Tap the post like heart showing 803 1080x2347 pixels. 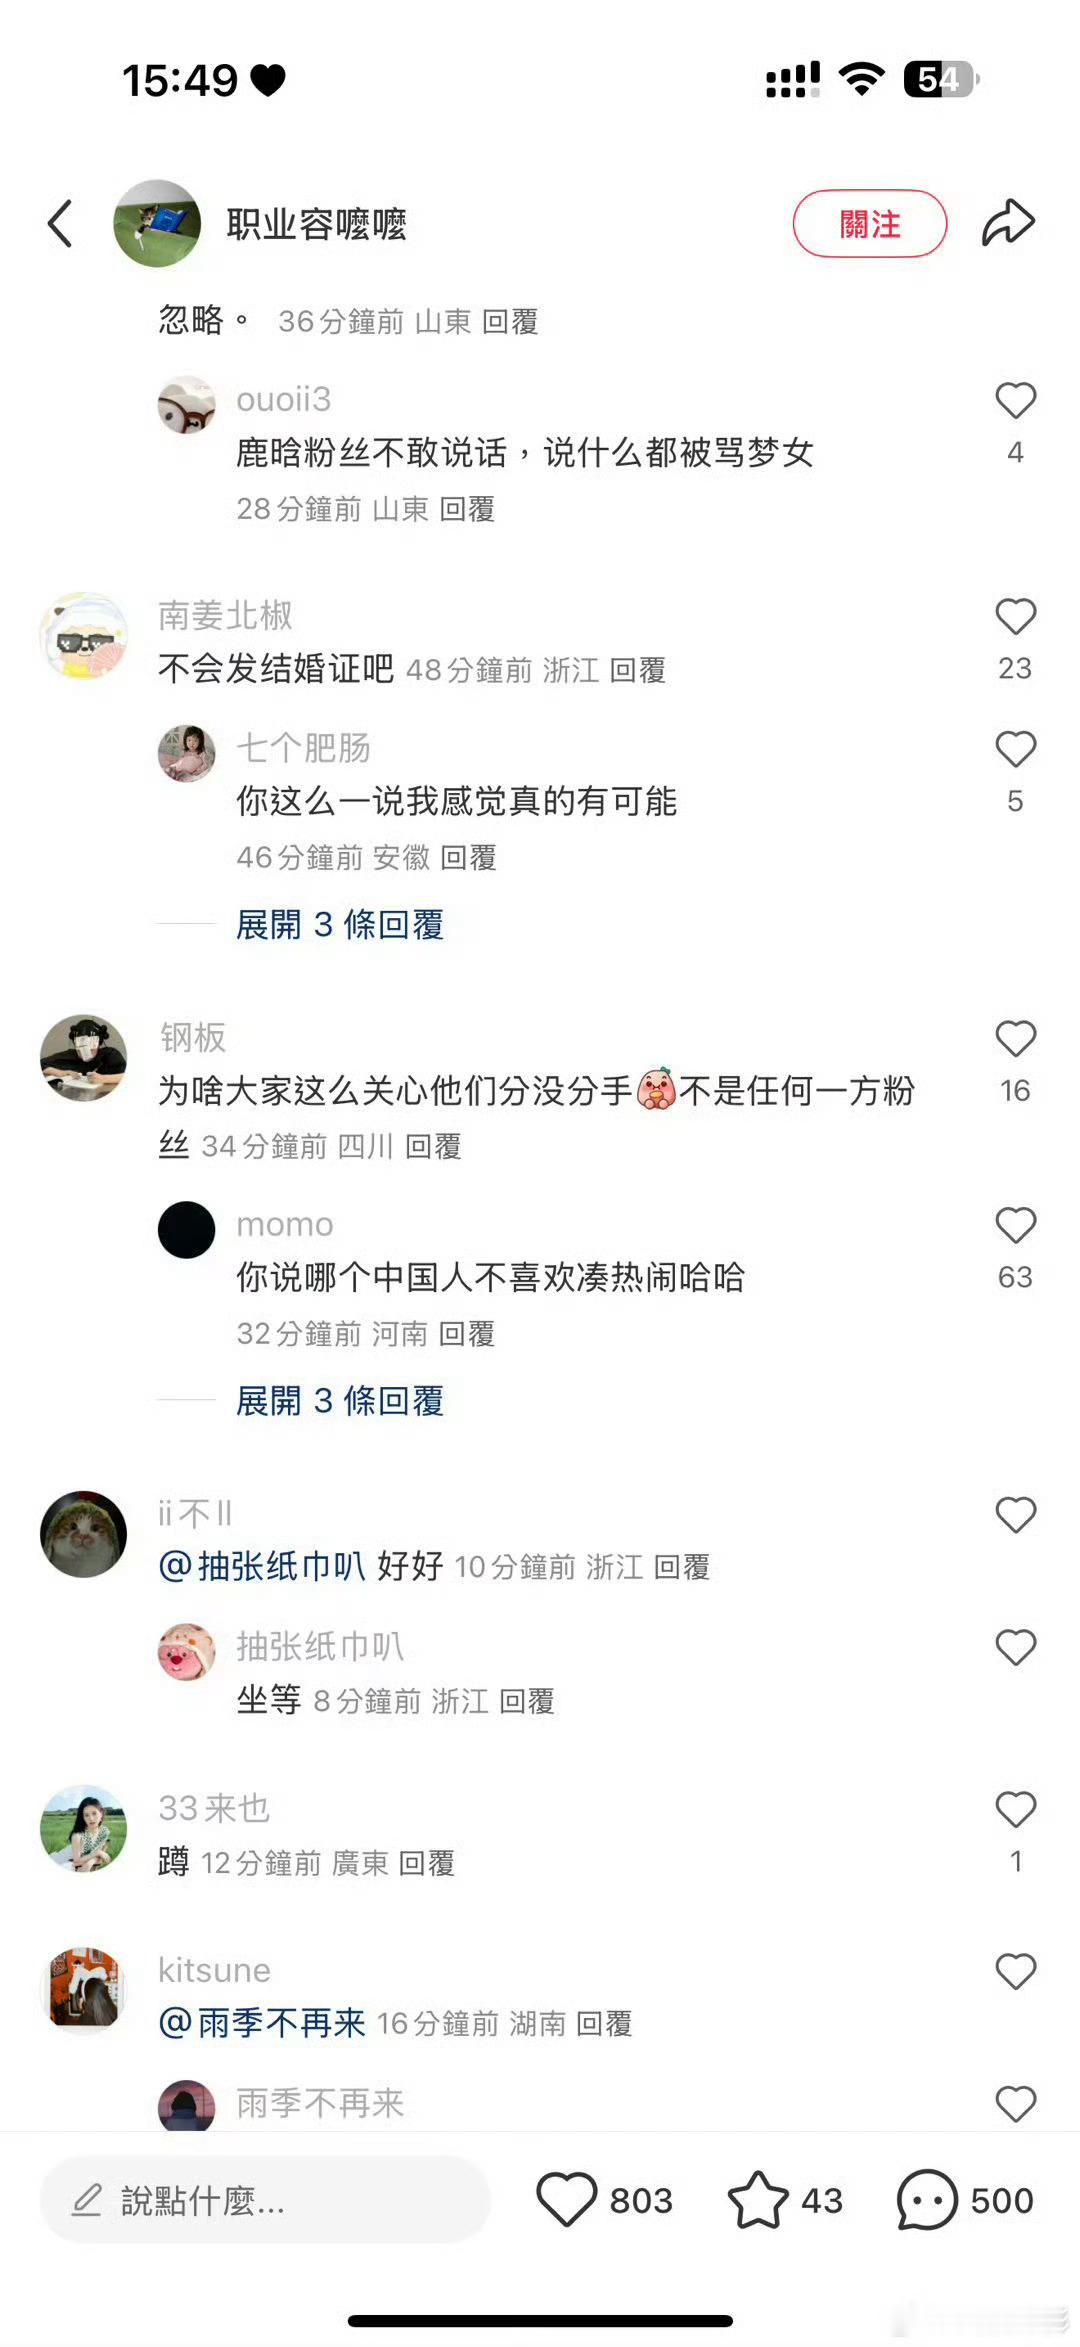(x=567, y=2199)
